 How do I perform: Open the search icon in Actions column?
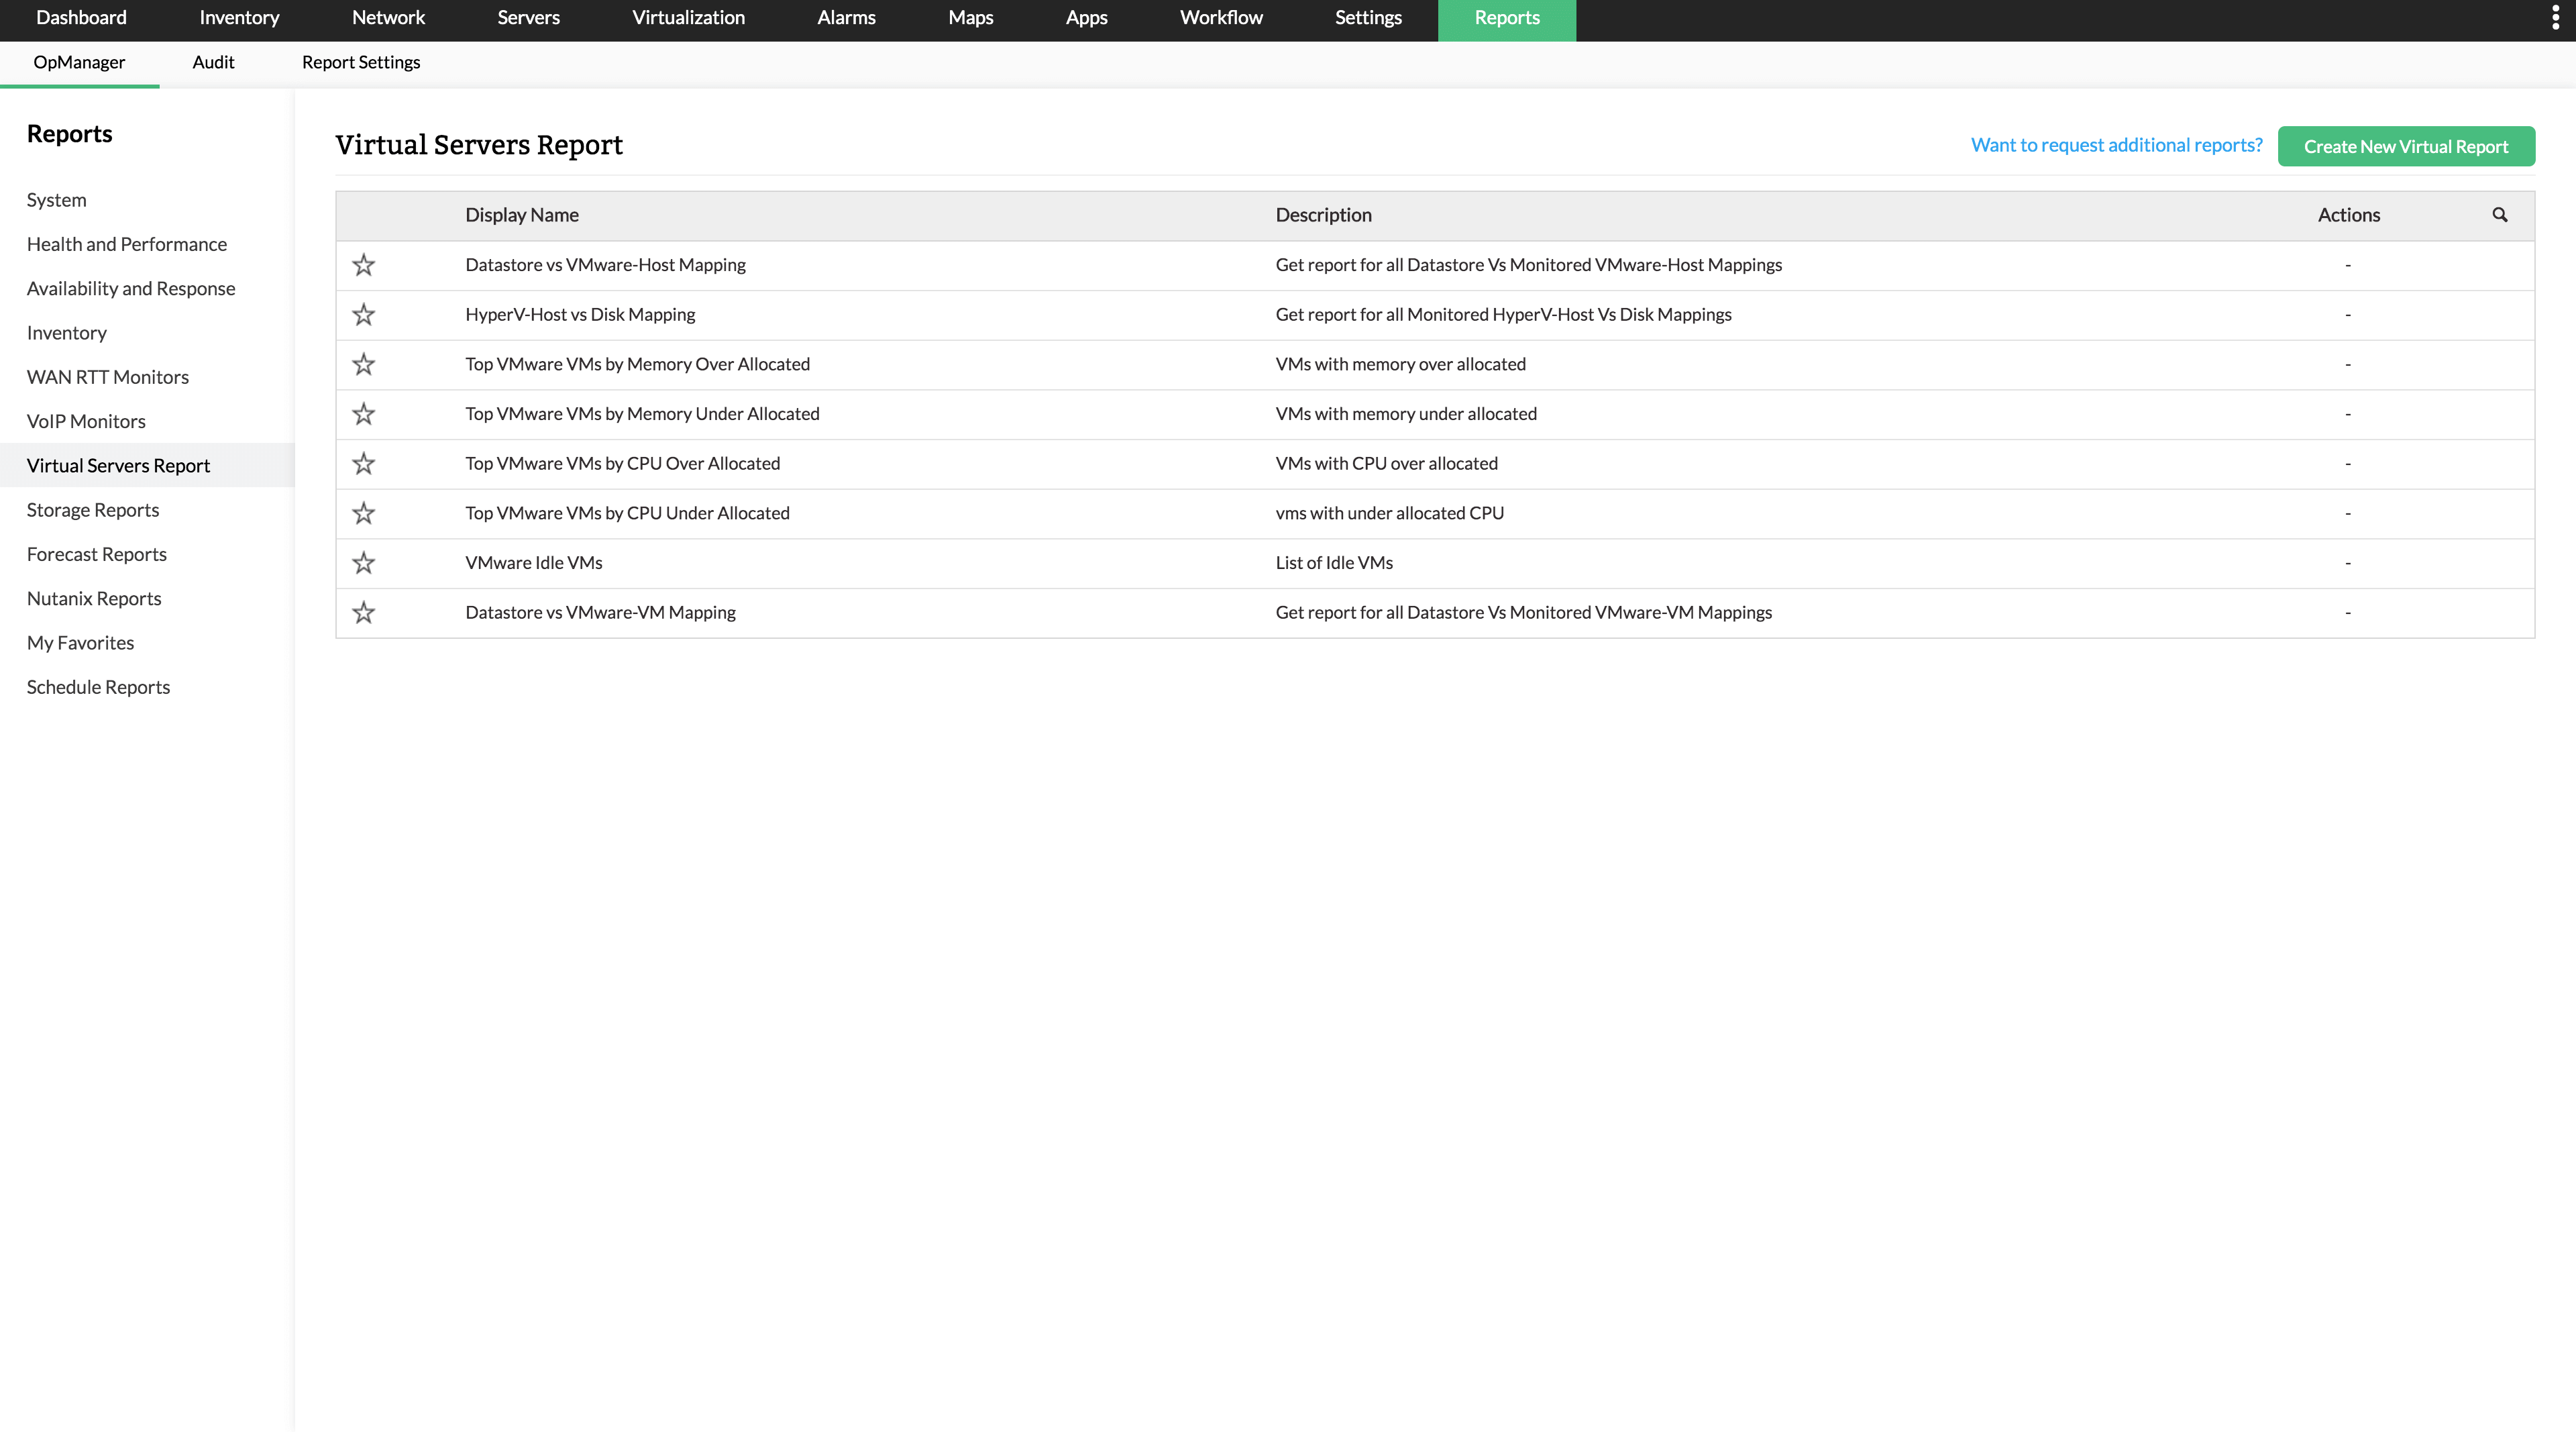pos(2500,215)
